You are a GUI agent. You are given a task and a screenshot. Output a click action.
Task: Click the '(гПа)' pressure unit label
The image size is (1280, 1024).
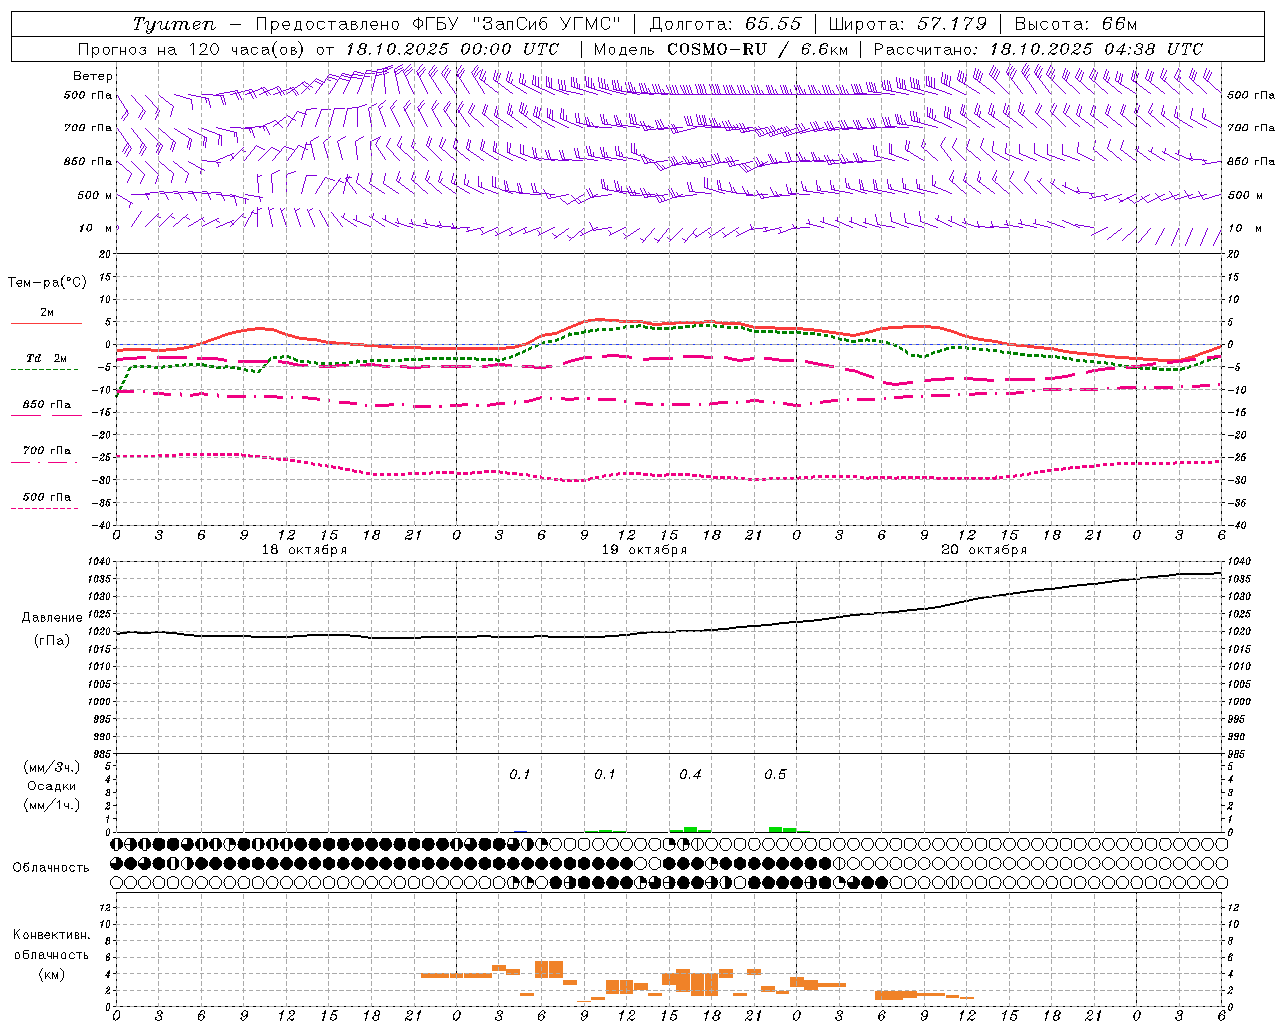click(51, 640)
